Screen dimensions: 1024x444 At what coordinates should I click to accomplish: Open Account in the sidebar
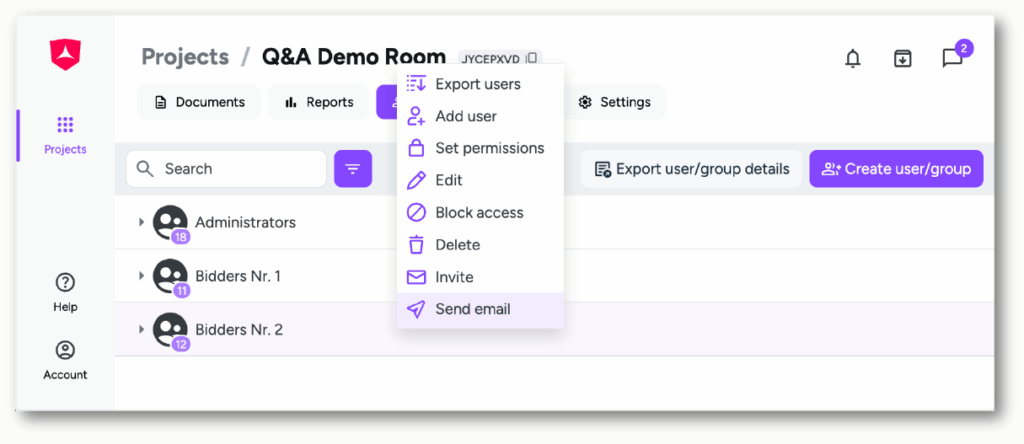(65, 360)
